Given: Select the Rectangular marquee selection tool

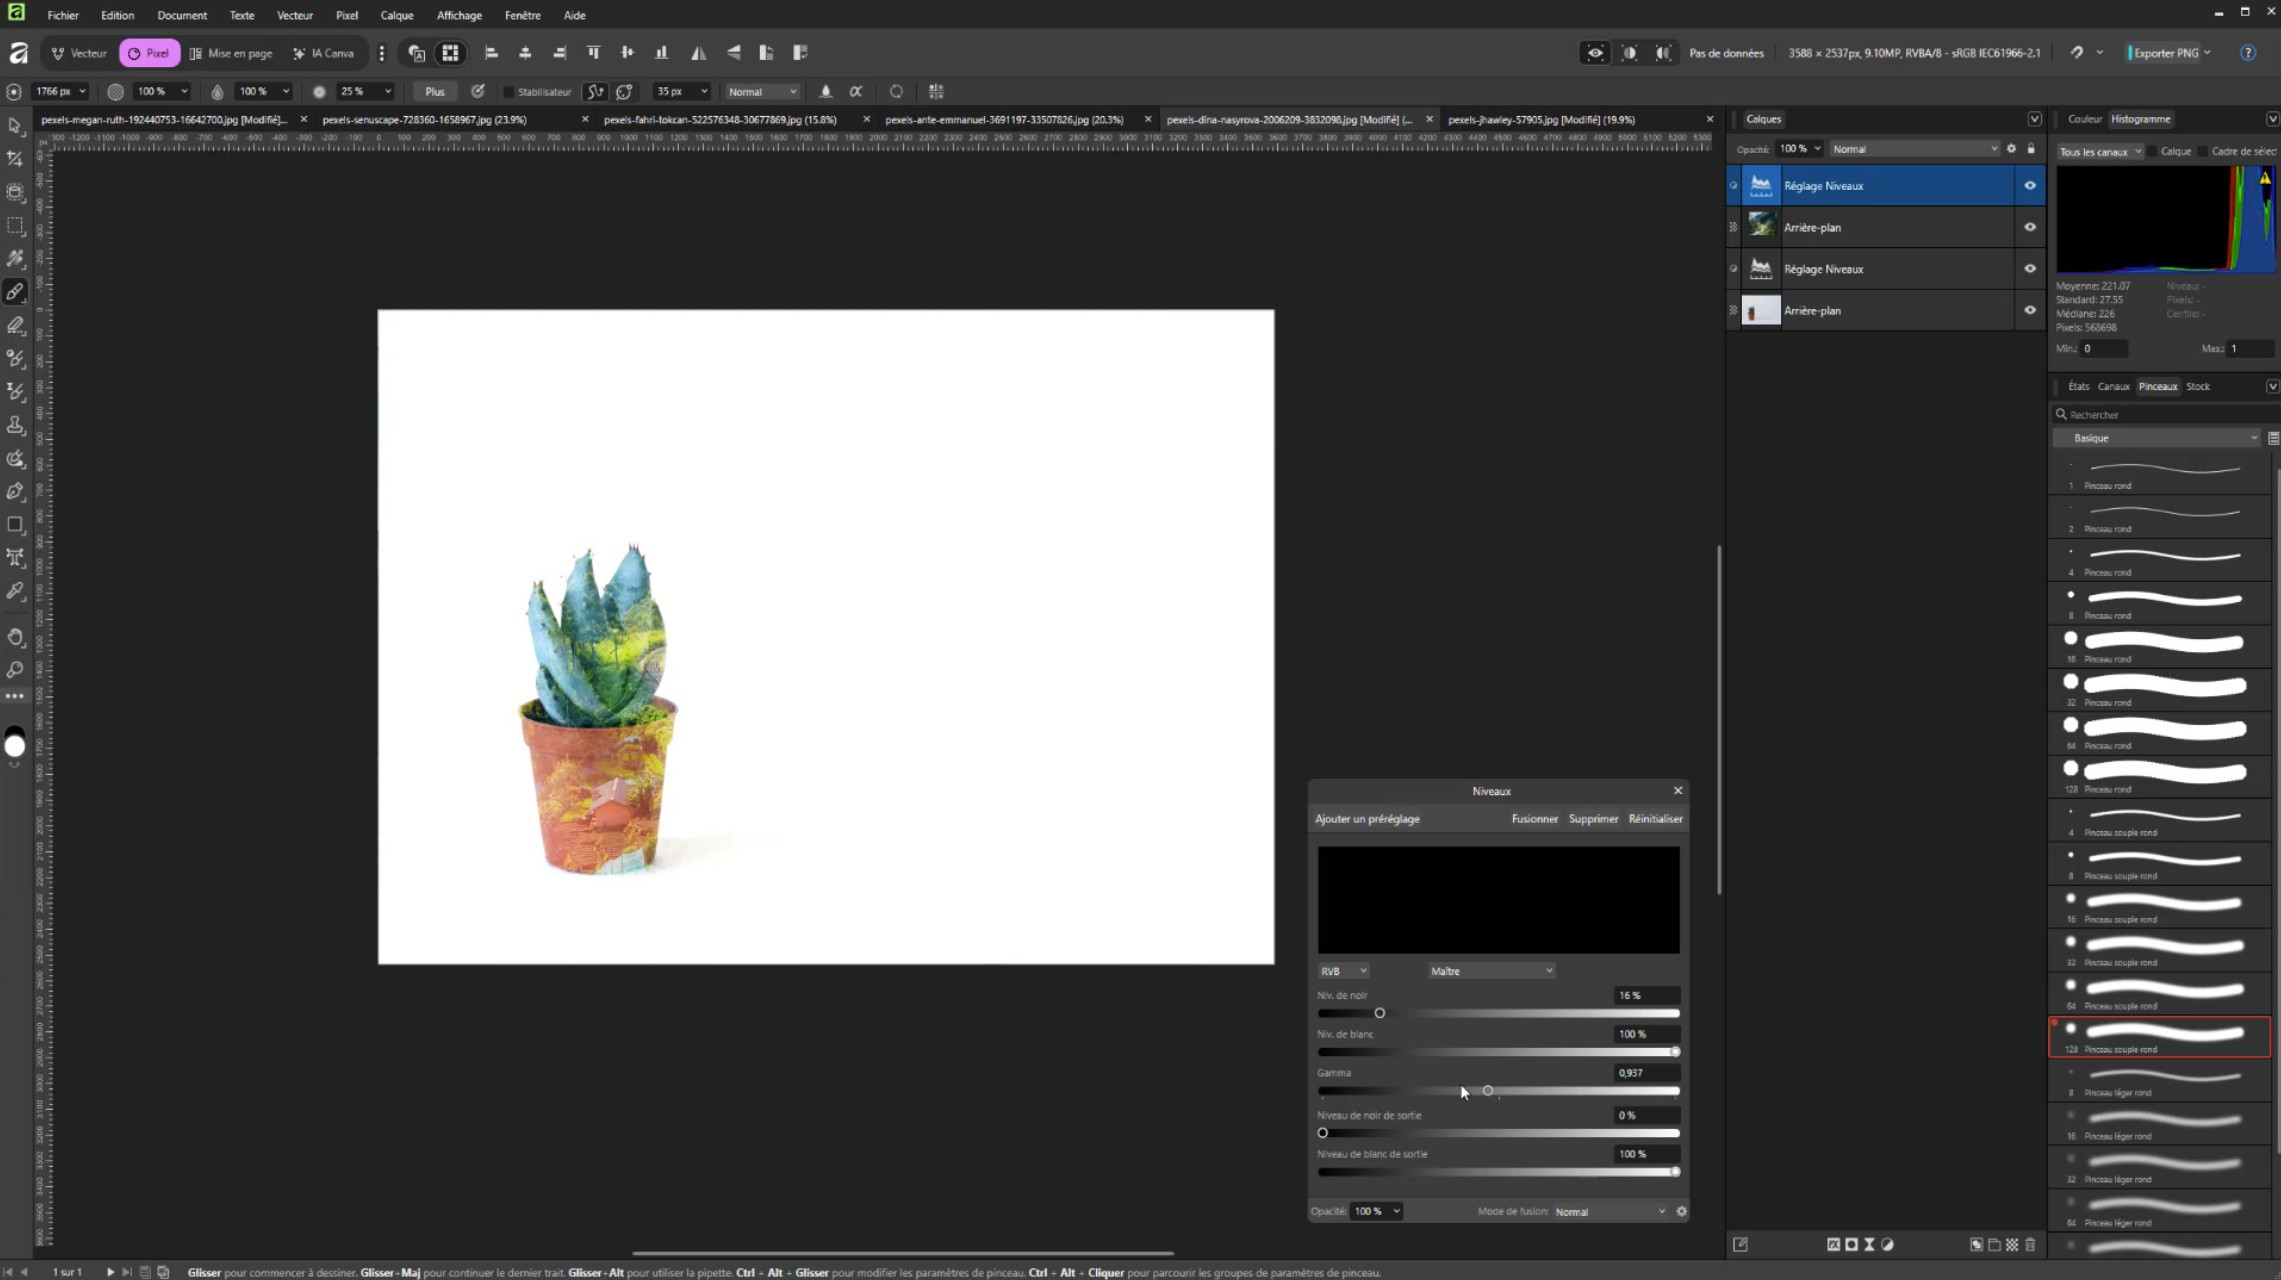Looking at the screenshot, I should click(15, 226).
